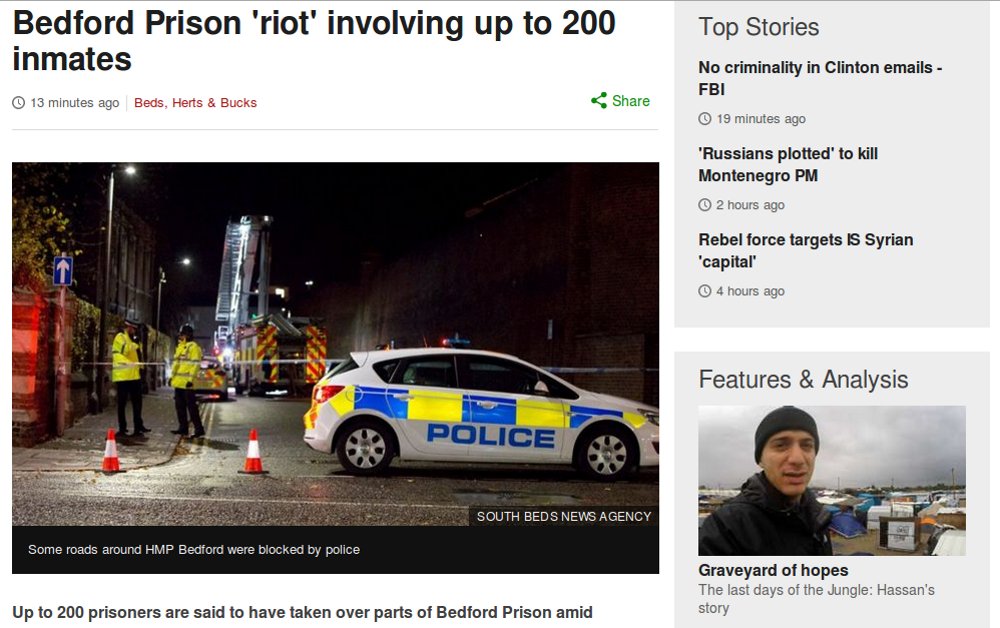
Task: Click the clock icon beside 13 minutes ago
Action: tap(18, 103)
